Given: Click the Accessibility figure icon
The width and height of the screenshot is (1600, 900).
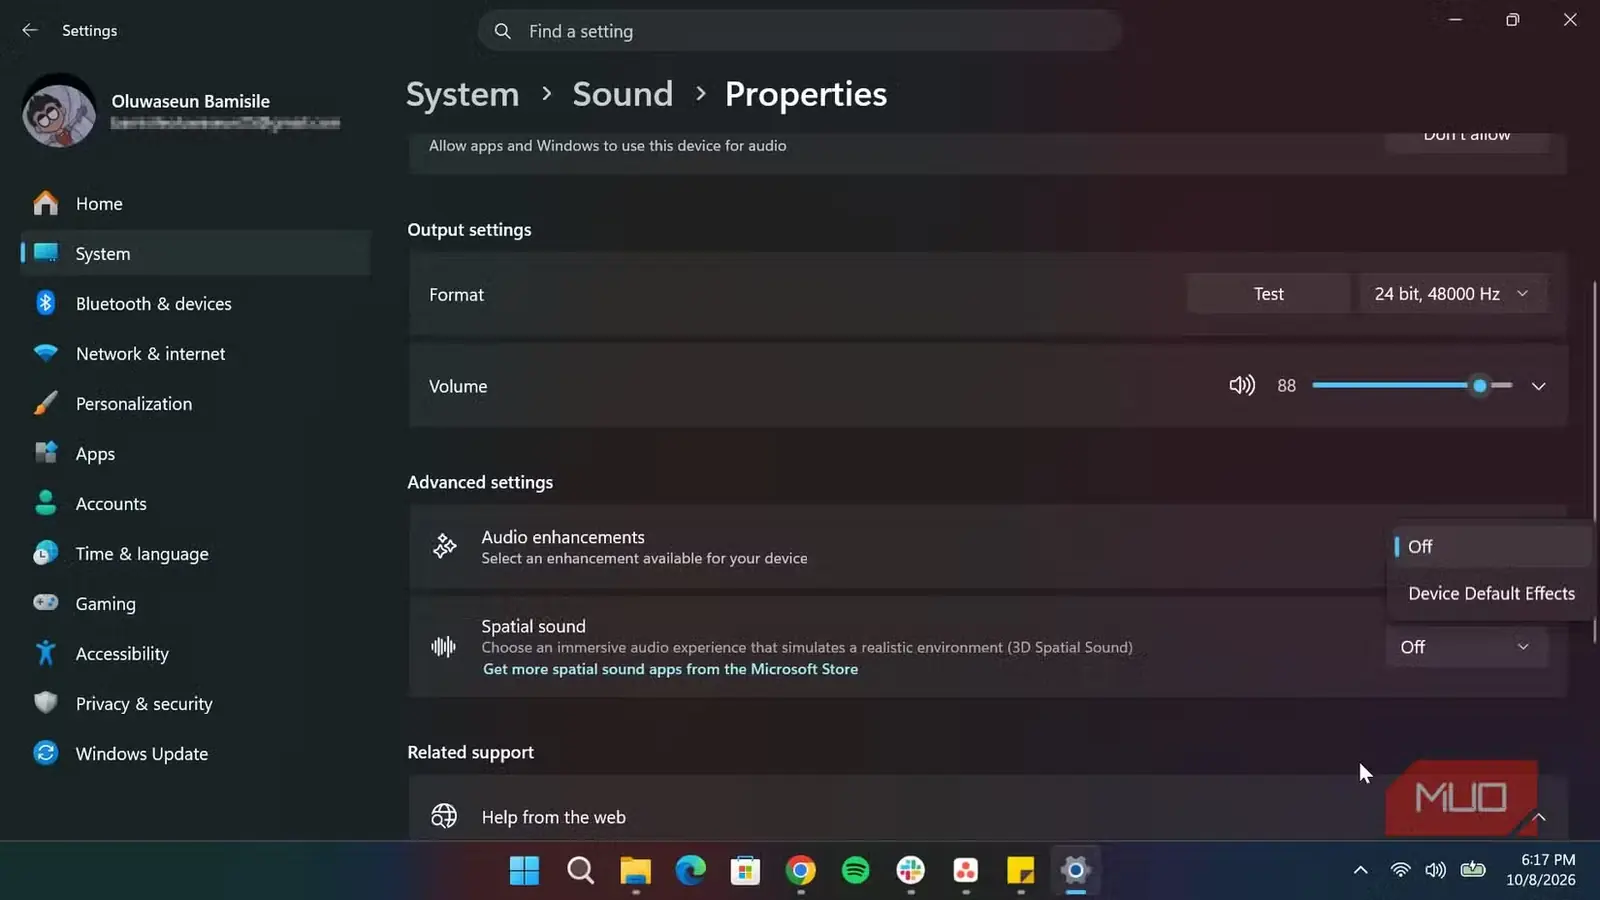Looking at the screenshot, I should (45, 653).
